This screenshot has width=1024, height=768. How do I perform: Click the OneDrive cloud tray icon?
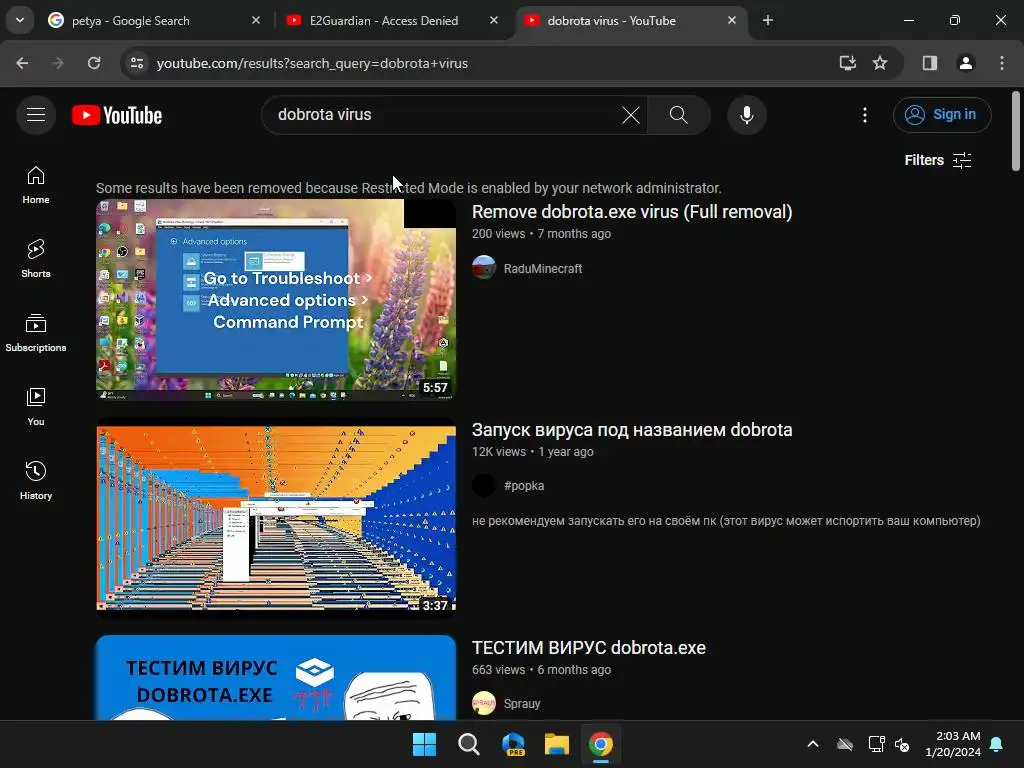point(845,744)
